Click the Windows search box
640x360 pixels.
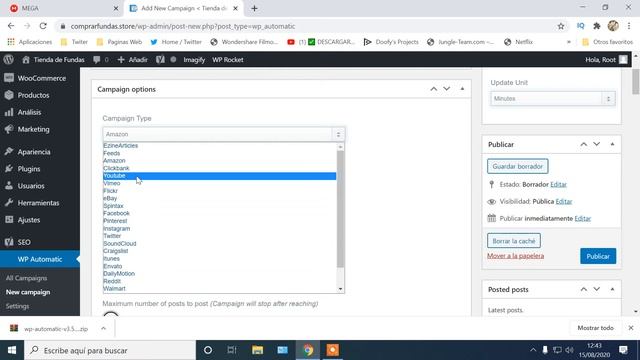pos(110,350)
